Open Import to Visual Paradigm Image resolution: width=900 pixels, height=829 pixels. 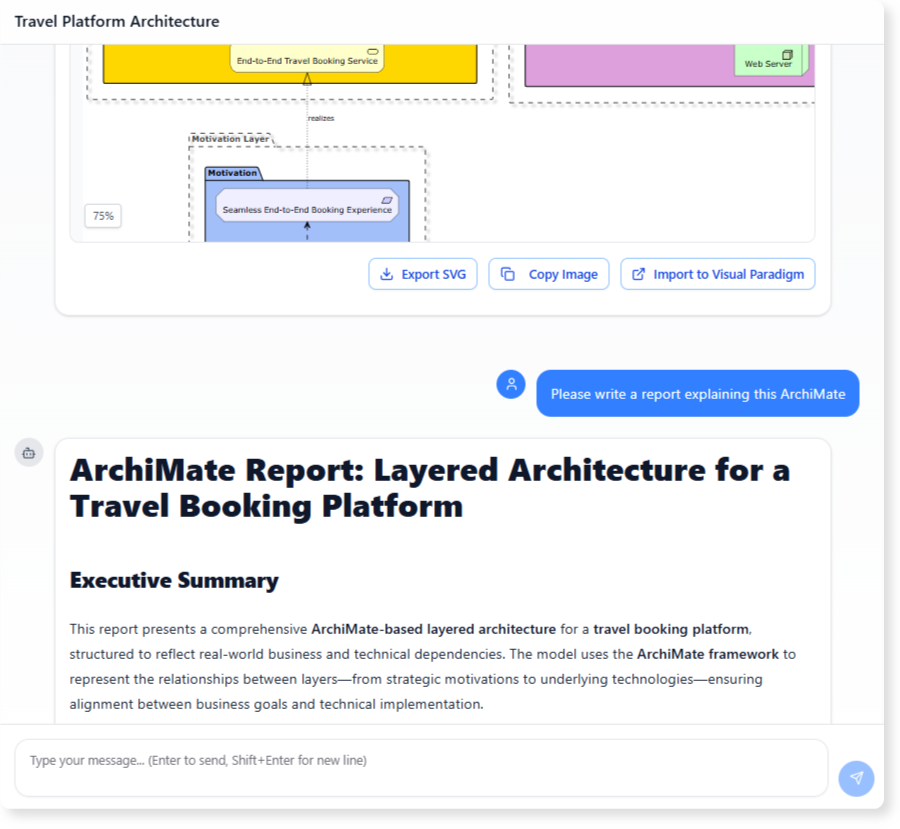tap(718, 274)
